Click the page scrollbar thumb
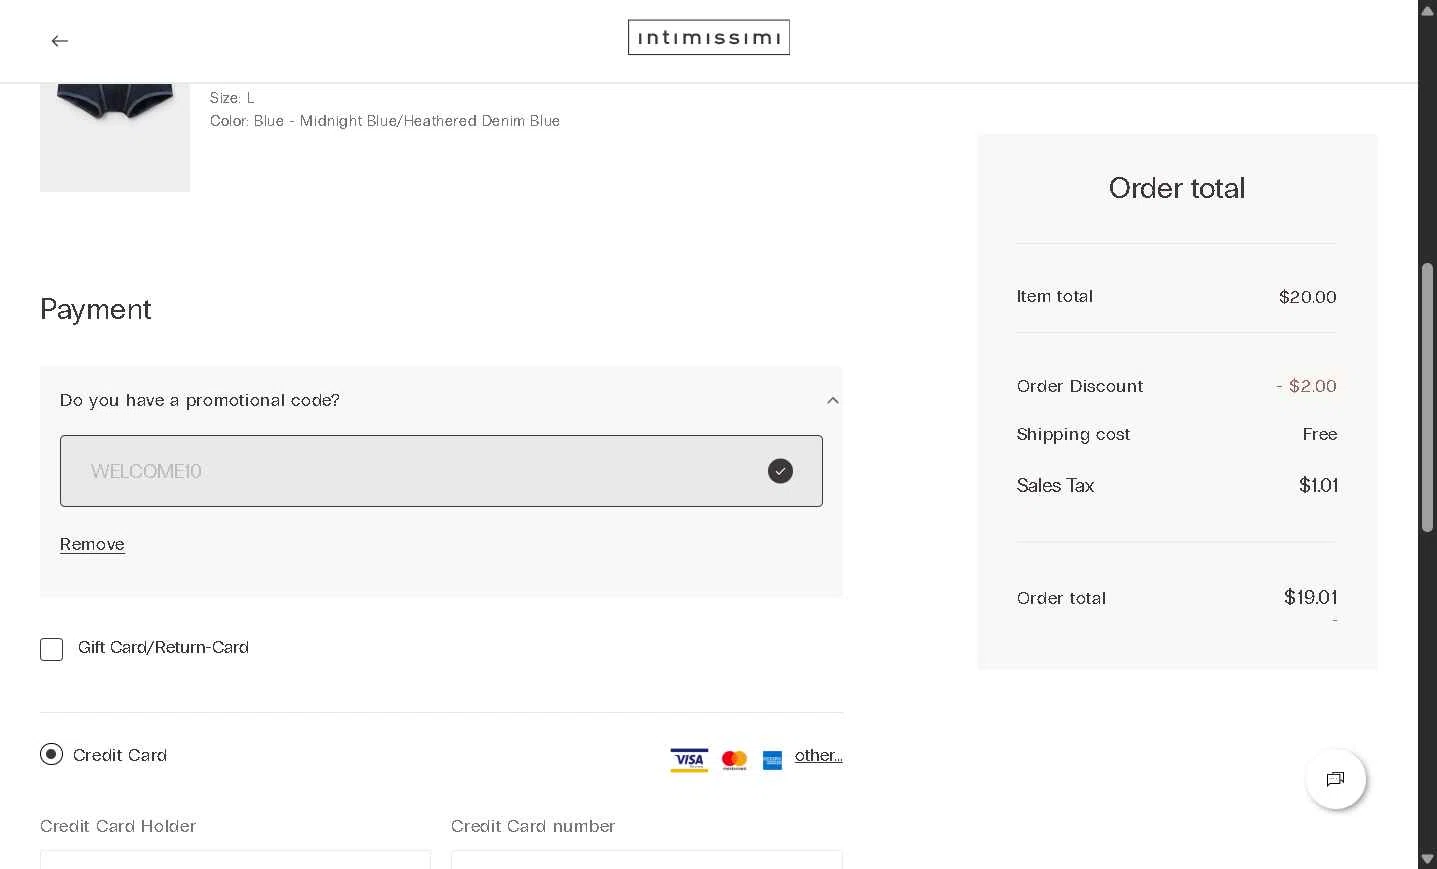This screenshot has height=869, width=1437. [1427, 397]
